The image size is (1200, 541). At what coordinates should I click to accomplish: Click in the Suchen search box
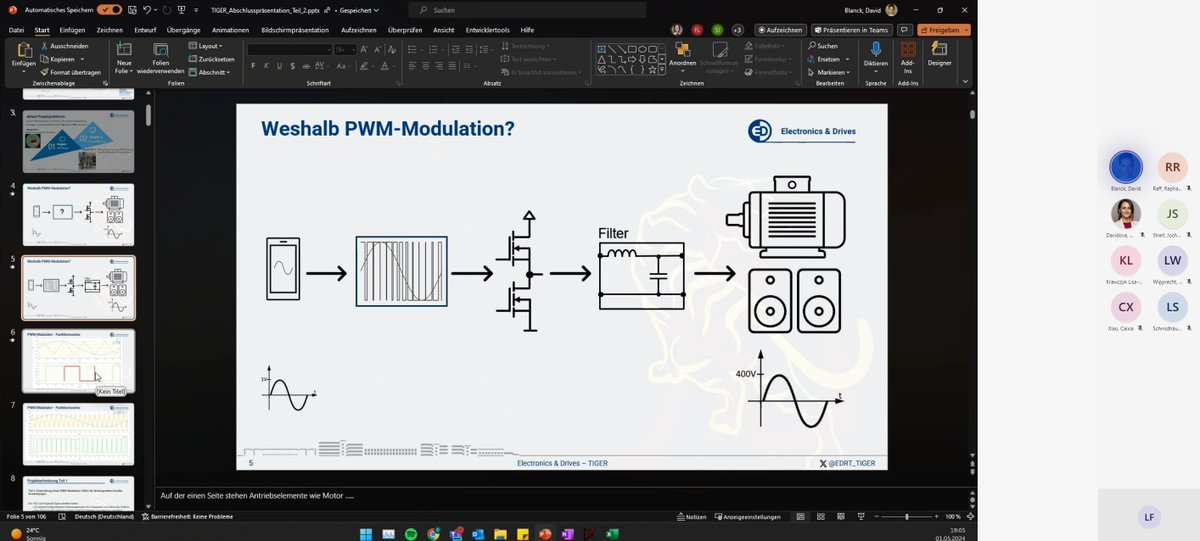pyautogui.click(x=535, y=9)
